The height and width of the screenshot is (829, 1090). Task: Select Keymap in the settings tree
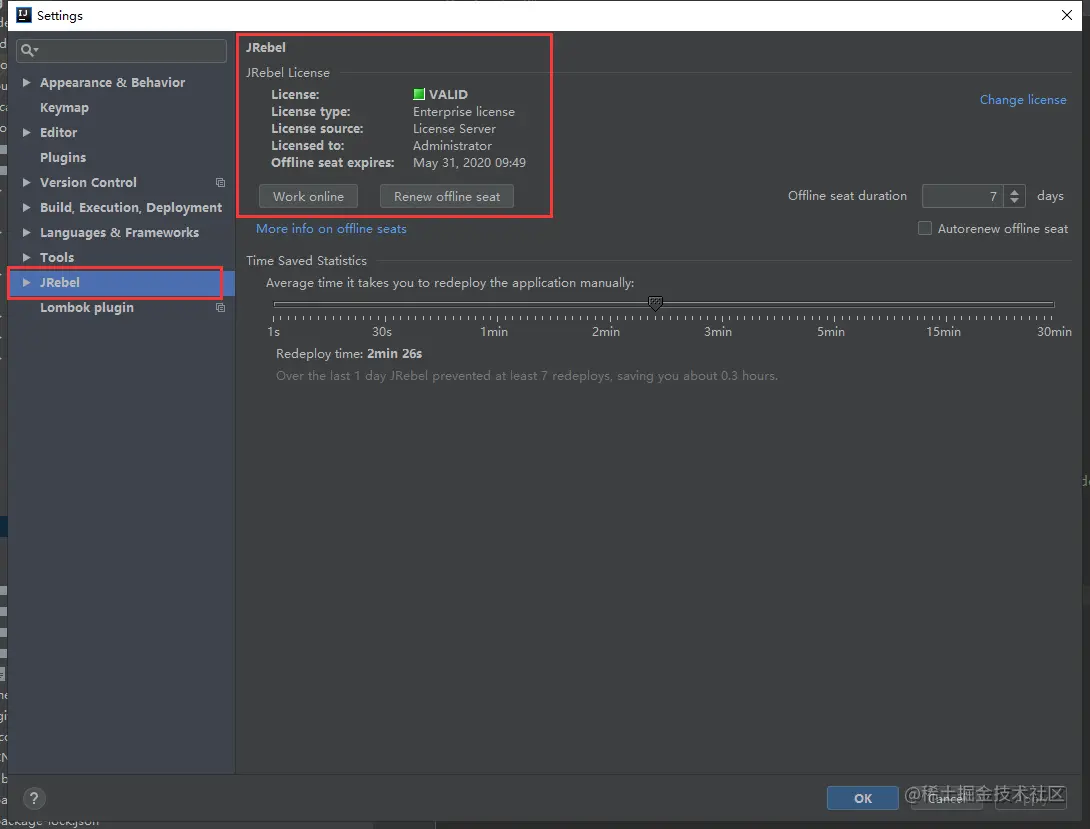click(x=64, y=108)
